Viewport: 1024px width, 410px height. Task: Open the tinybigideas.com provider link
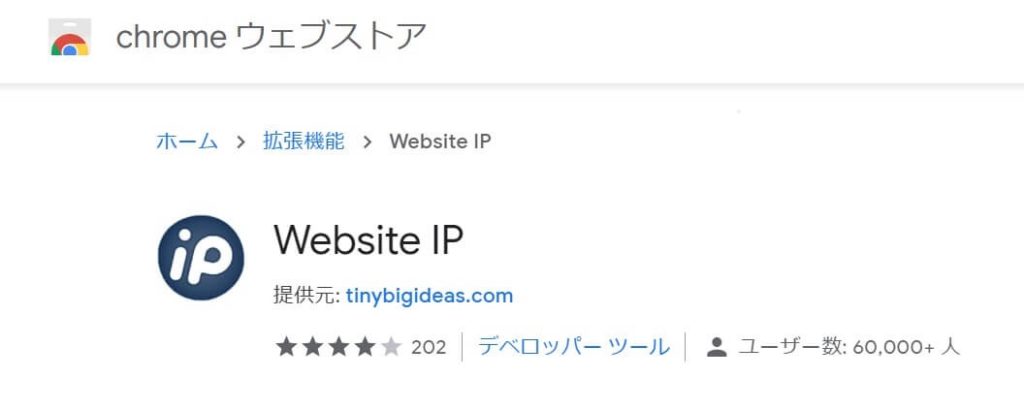[429, 296]
